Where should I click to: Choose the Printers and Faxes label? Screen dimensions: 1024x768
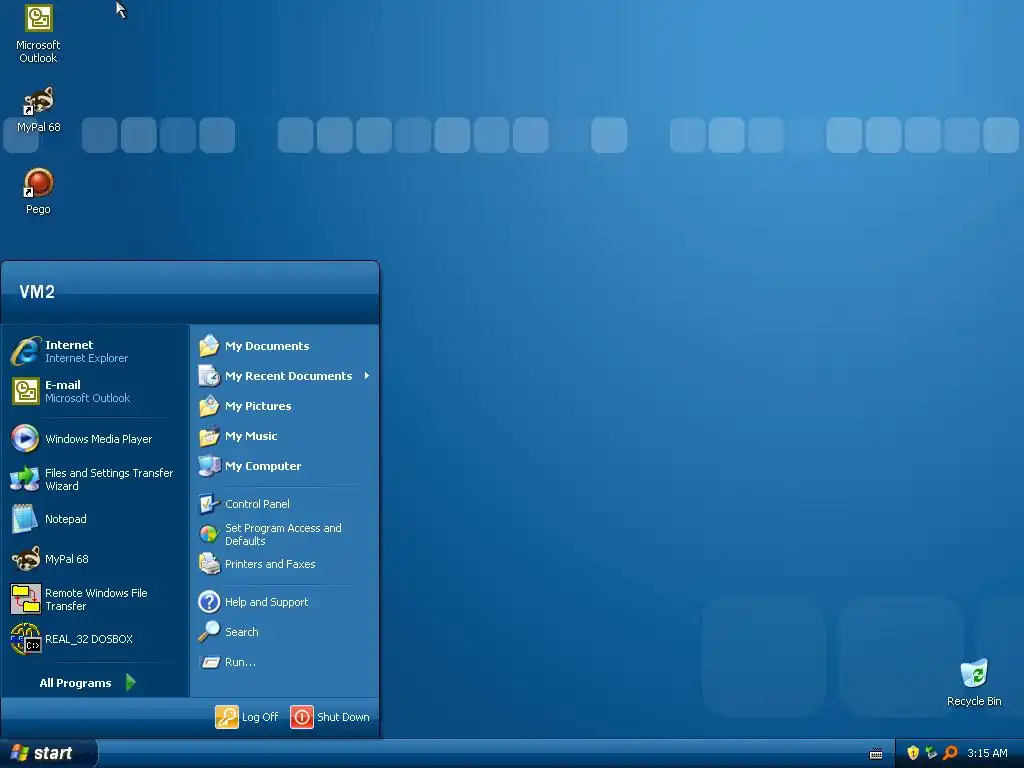[x=270, y=564]
